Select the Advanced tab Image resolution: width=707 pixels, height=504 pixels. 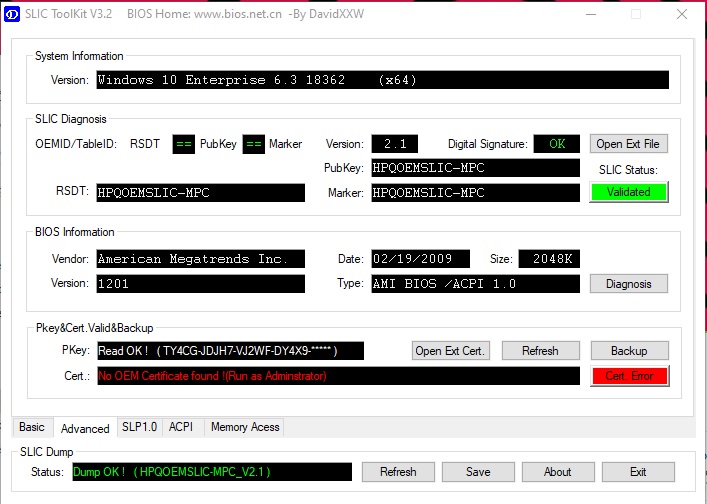pos(85,428)
